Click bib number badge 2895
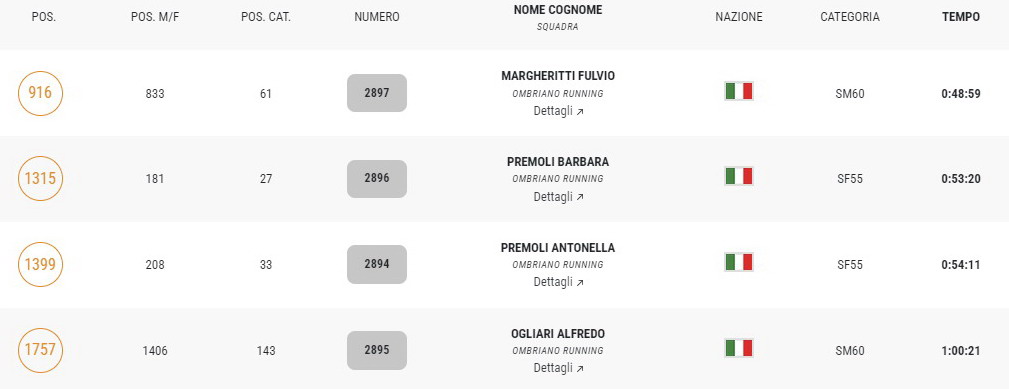The height and width of the screenshot is (389, 1009). (377, 350)
